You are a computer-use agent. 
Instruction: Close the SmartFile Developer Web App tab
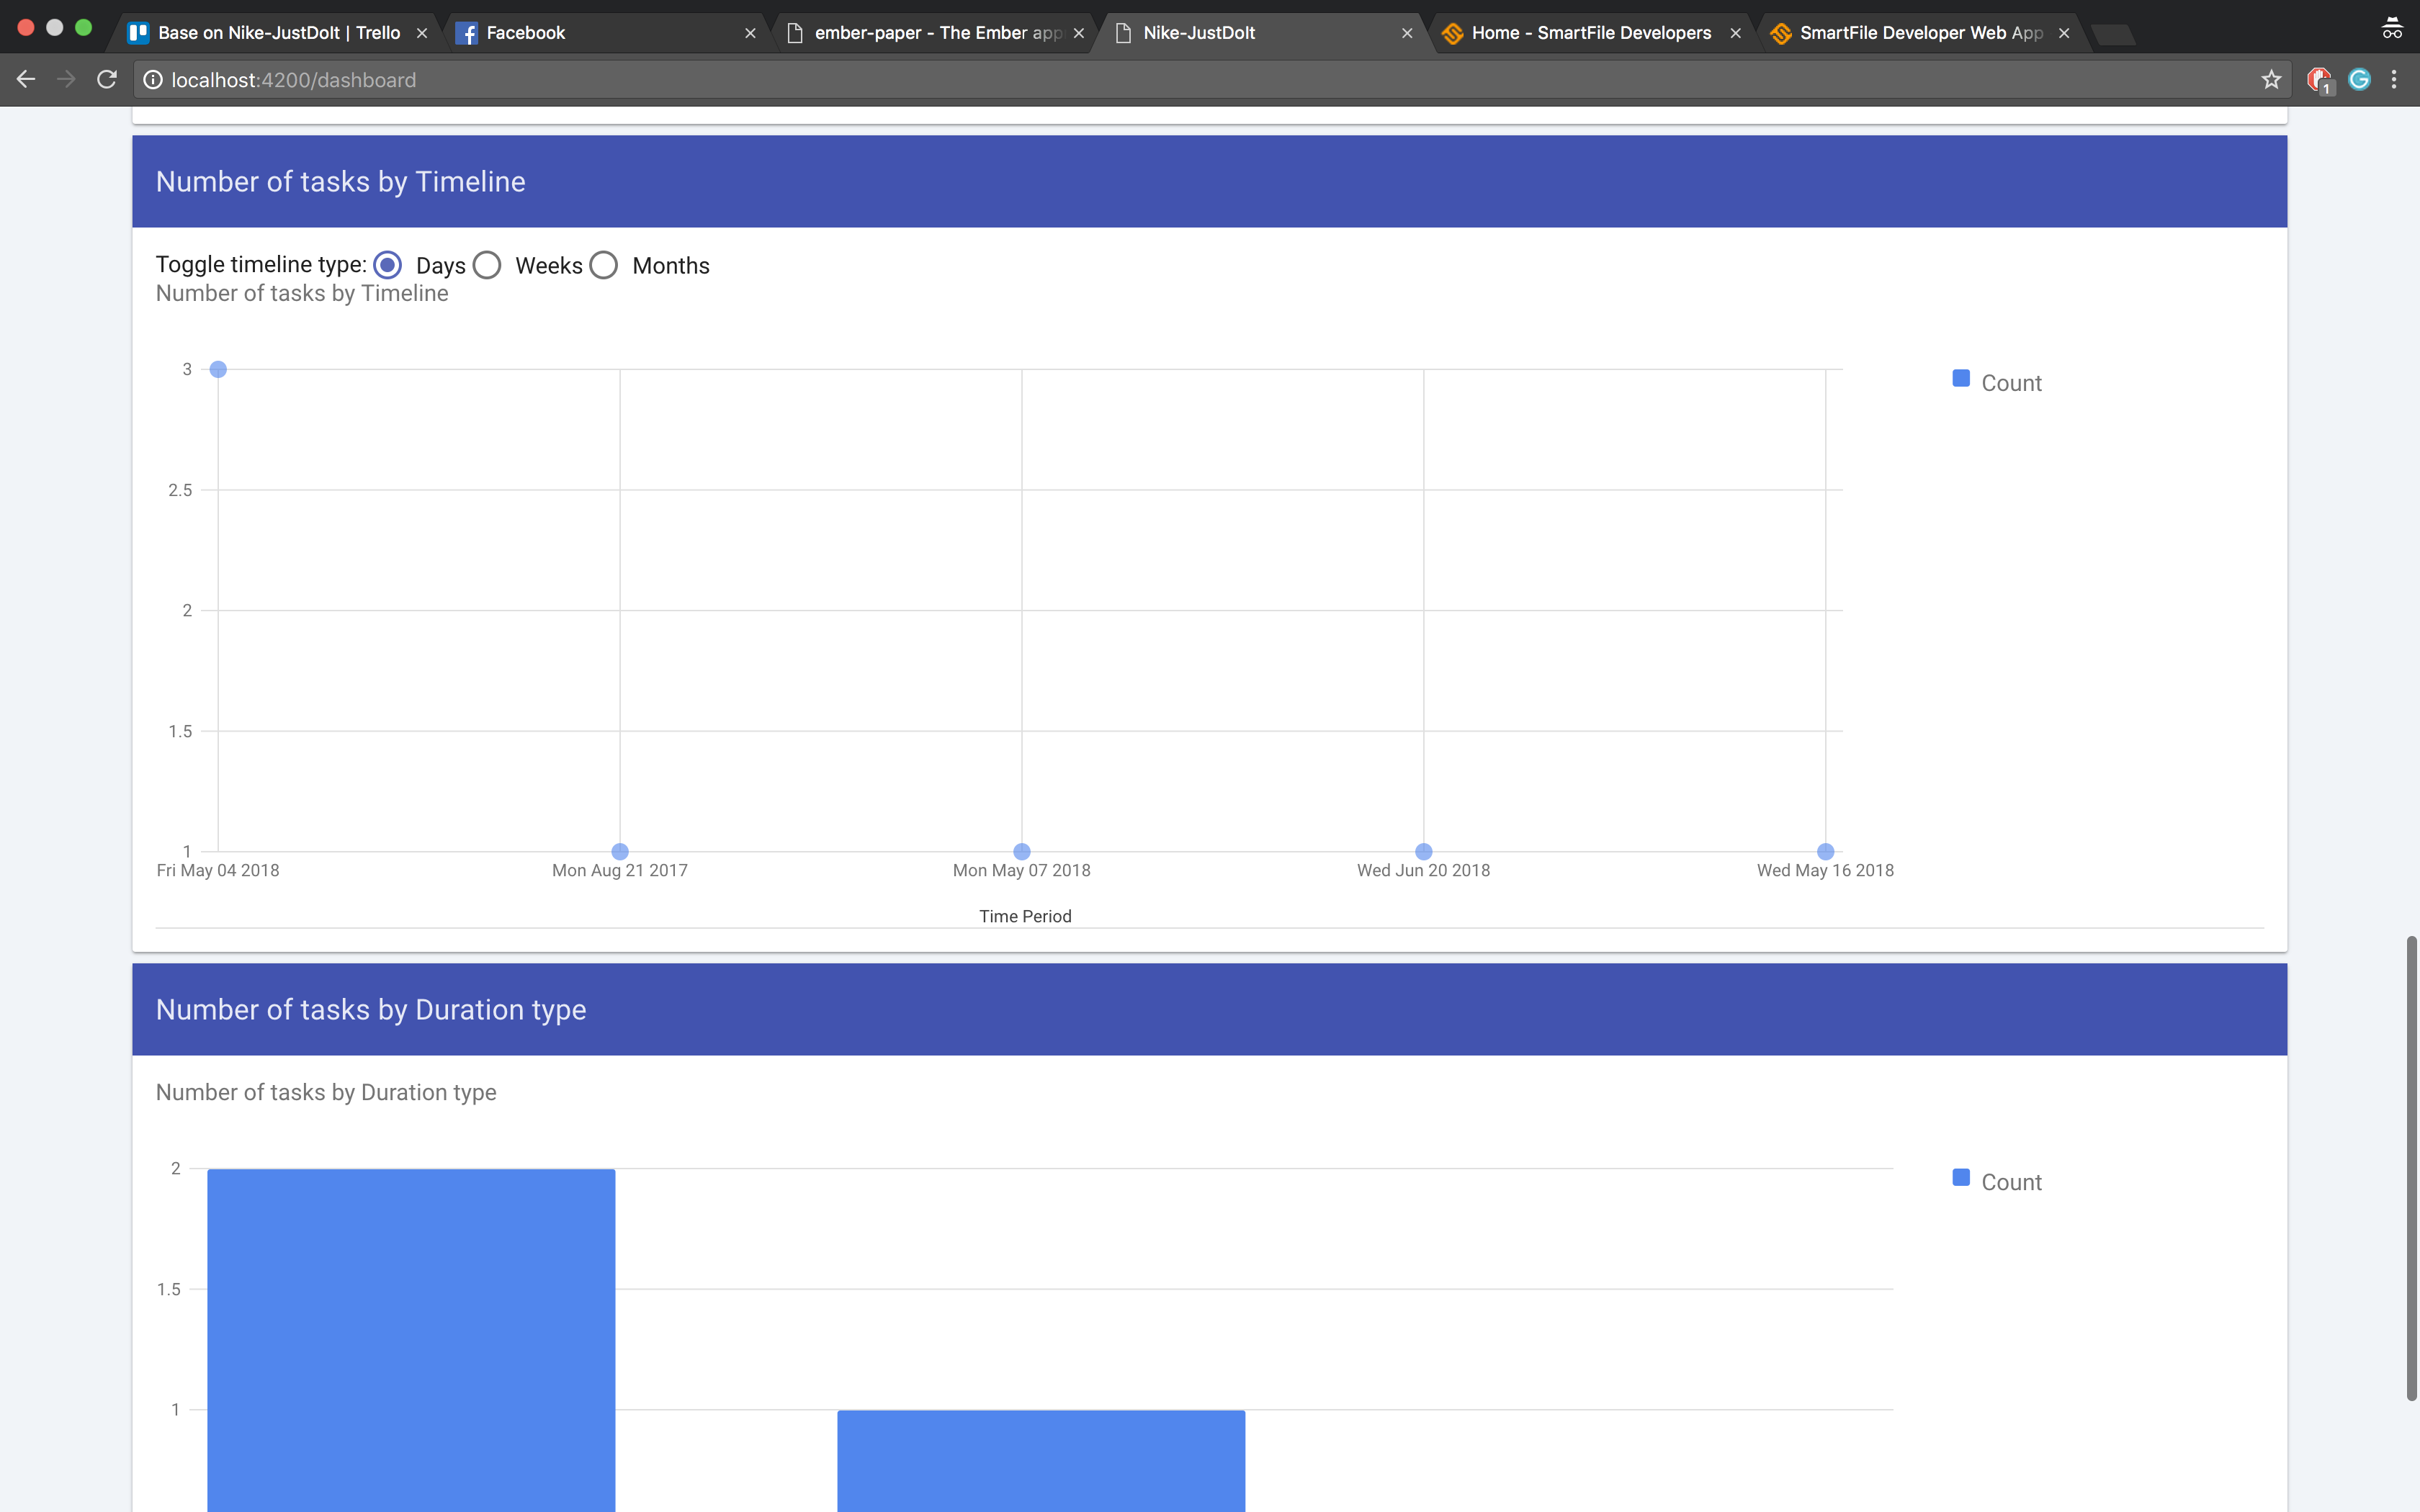[2064, 33]
